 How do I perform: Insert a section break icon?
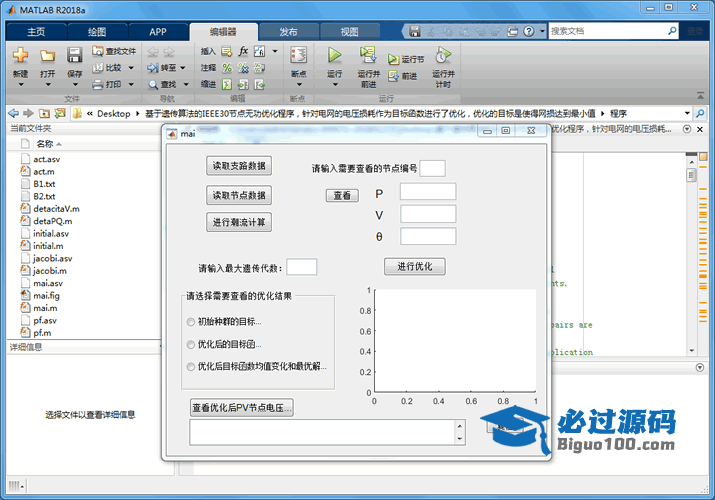(x=227, y=51)
